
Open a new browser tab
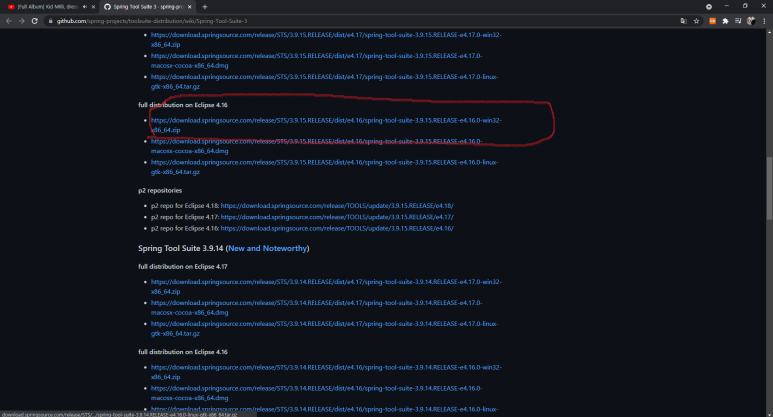coord(205,7)
